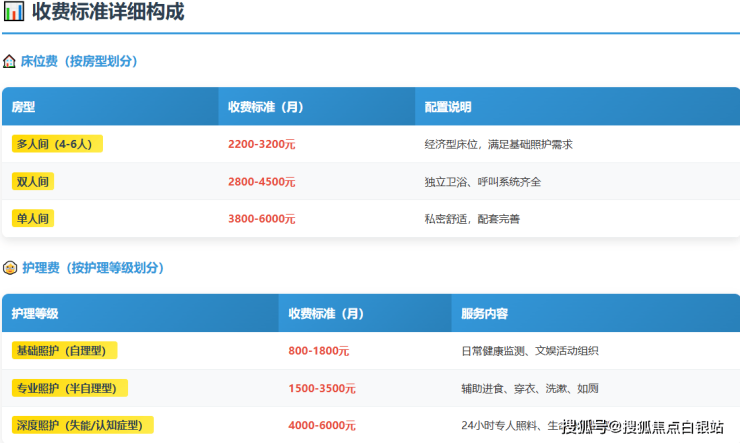Click the highlighted 双人间 label
Screen dimensions: 740x443
pyautogui.click(x=32, y=181)
